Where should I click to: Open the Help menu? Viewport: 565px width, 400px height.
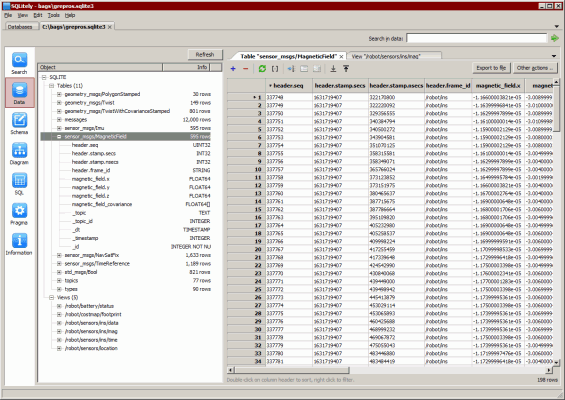click(70, 15)
